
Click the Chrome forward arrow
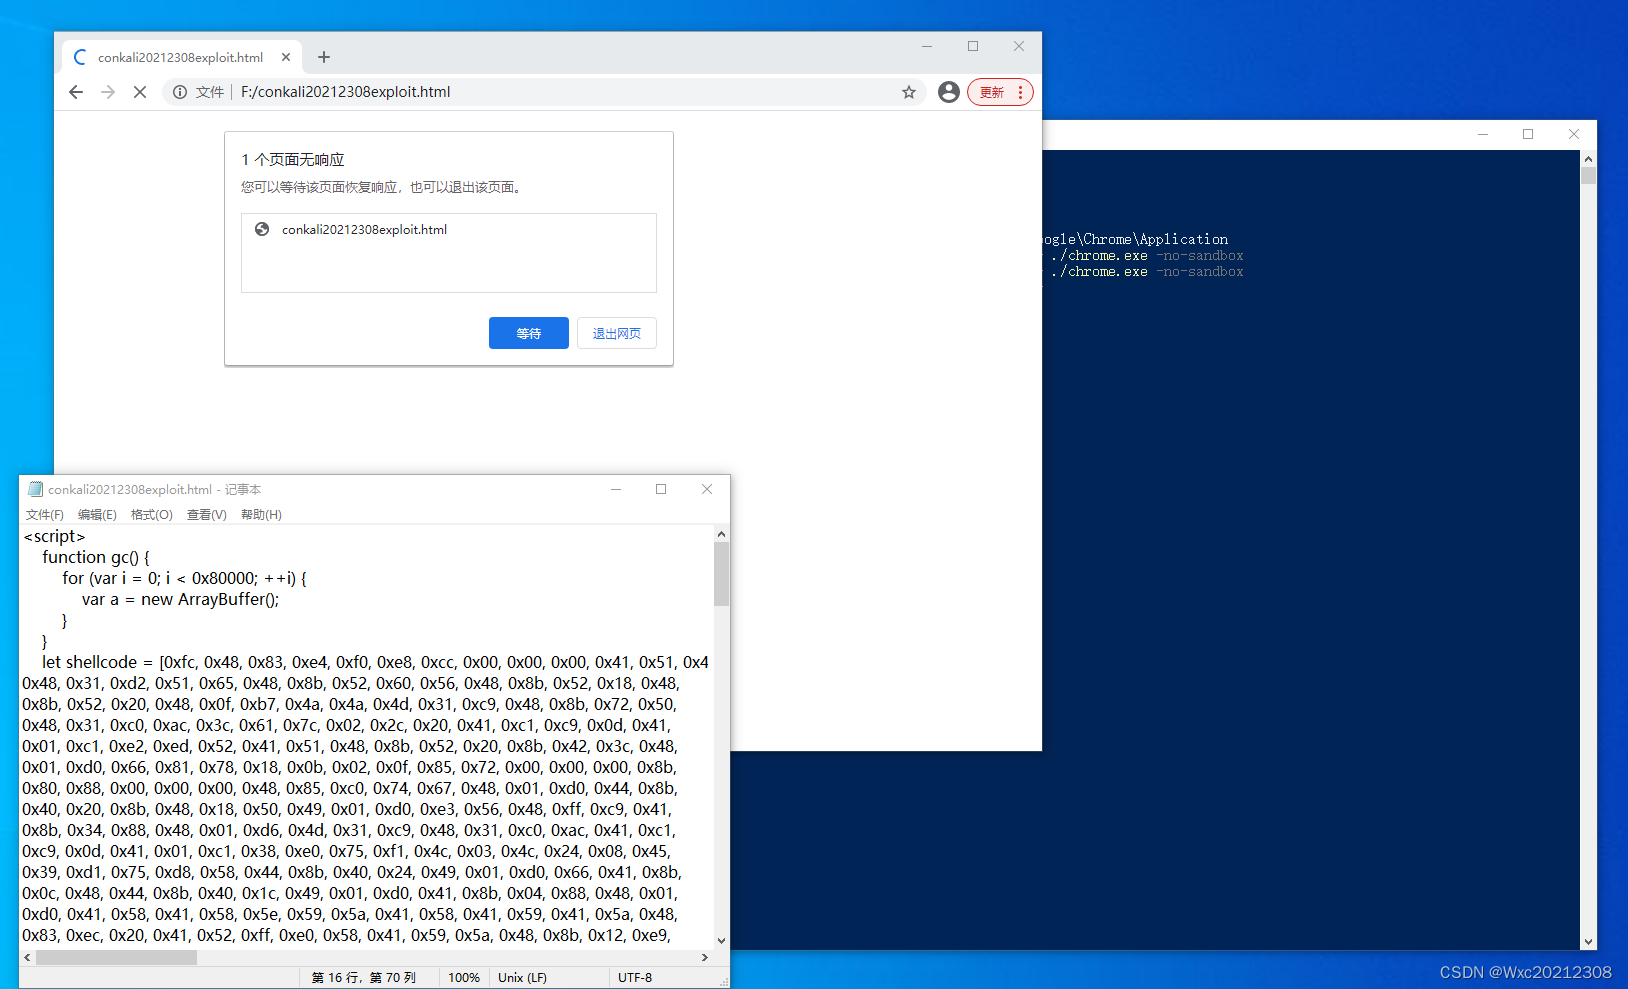tap(108, 92)
